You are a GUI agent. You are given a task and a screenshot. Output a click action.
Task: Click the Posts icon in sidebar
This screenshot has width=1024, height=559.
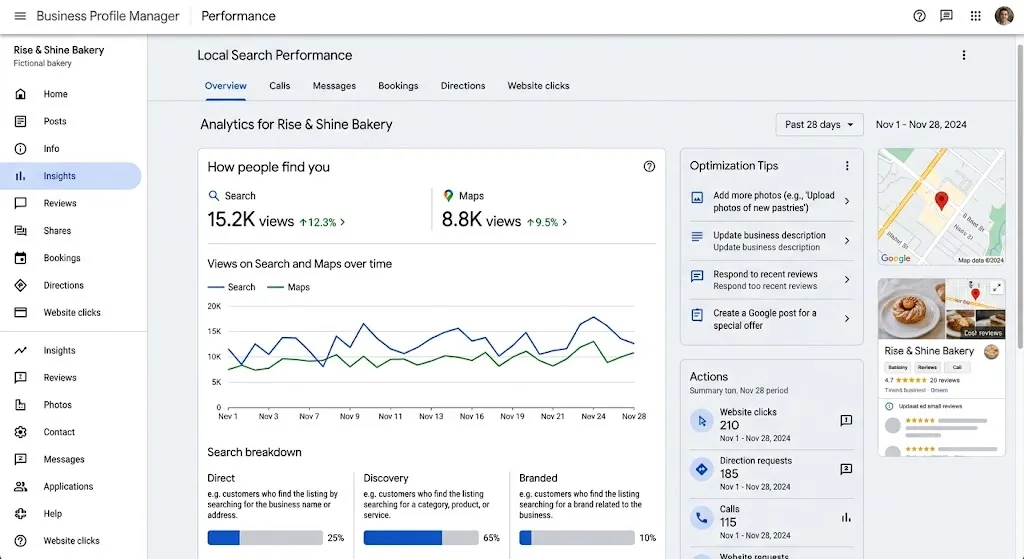(20, 121)
